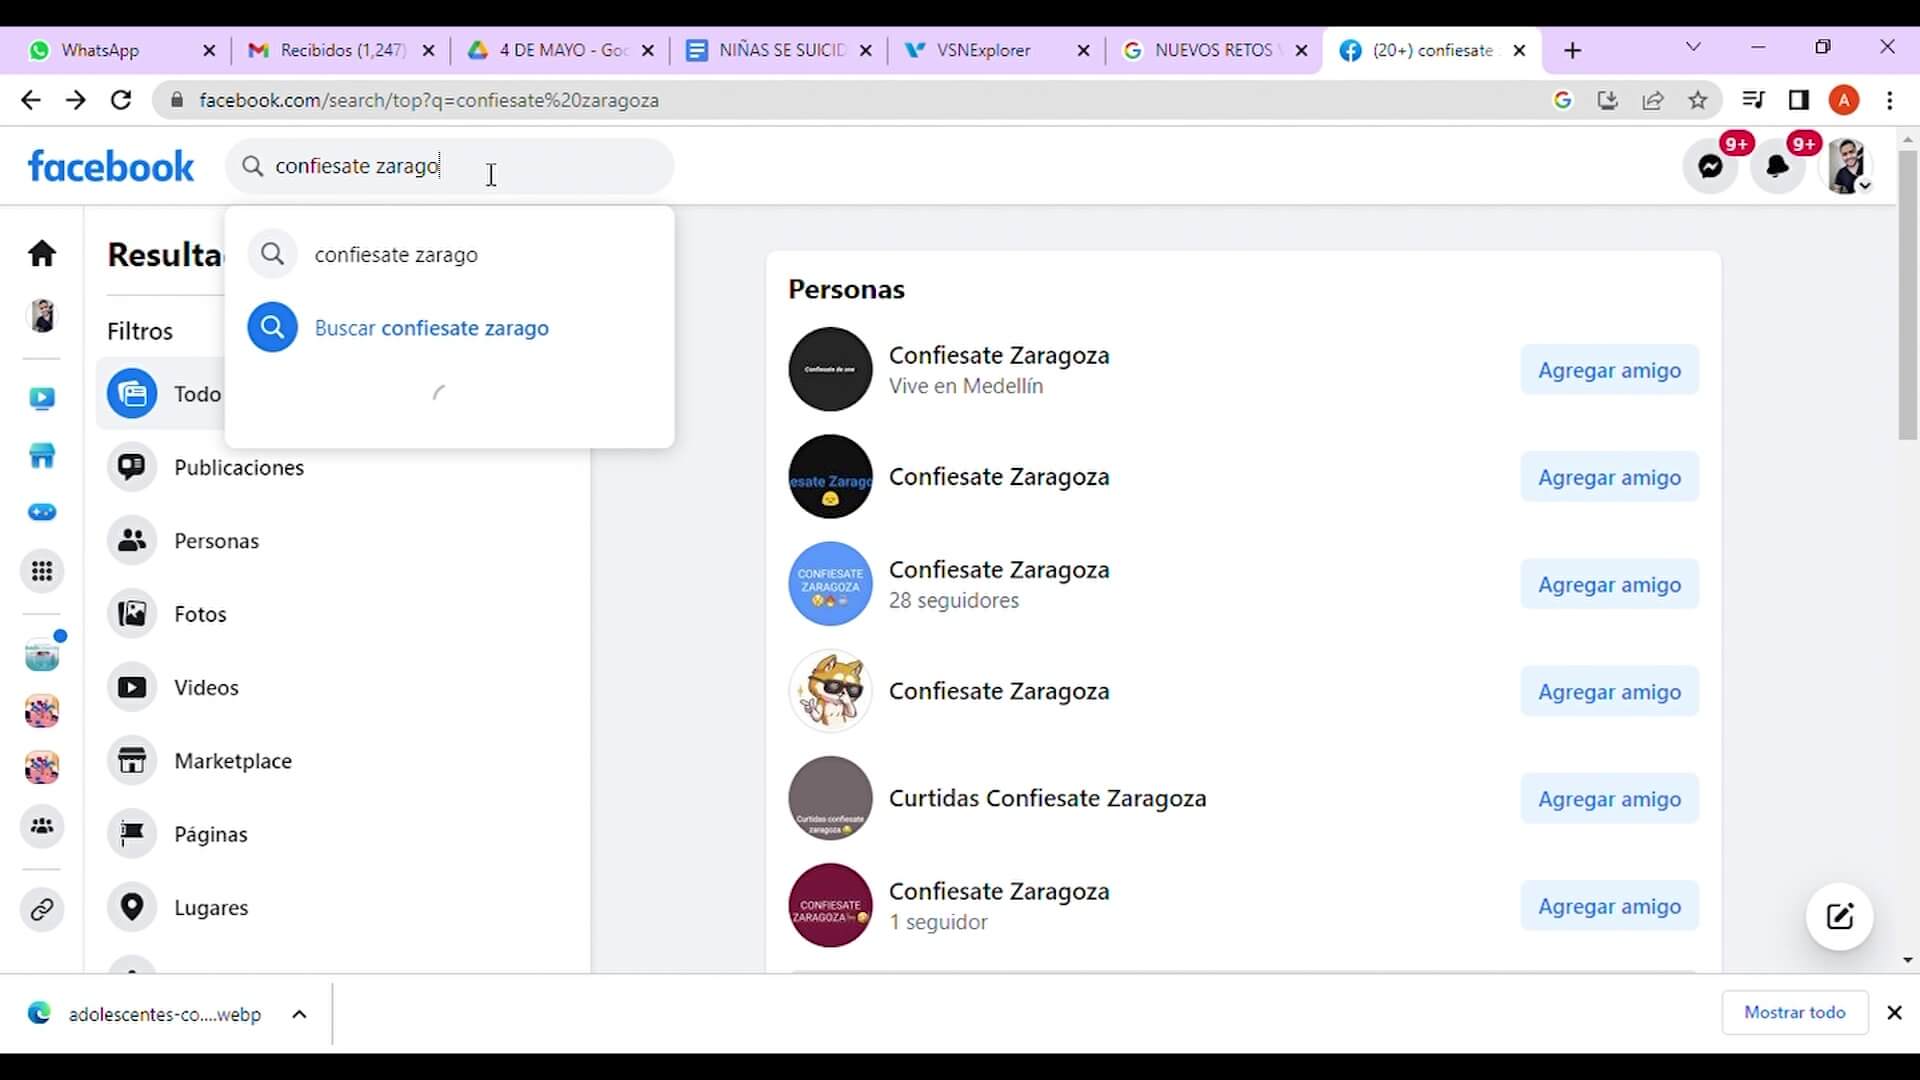The height and width of the screenshot is (1080, 1920).
Task: Expand the Mostrar todo link
Action: coord(1796,1013)
